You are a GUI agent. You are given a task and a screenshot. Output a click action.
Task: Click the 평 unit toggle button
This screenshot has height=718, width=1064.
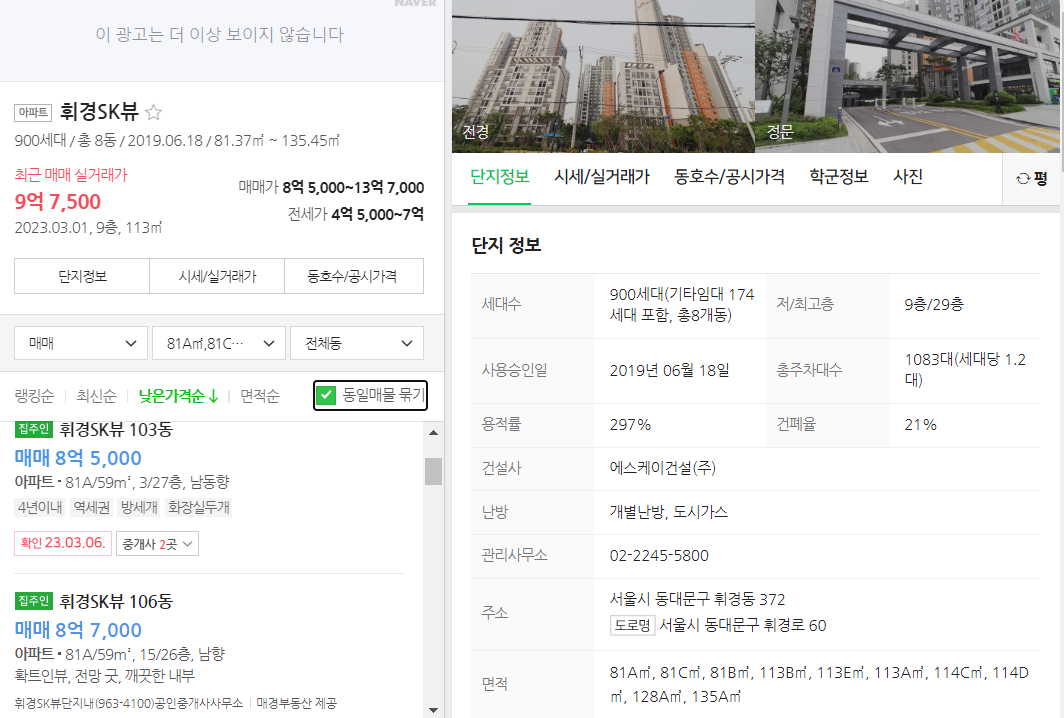coord(1033,178)
